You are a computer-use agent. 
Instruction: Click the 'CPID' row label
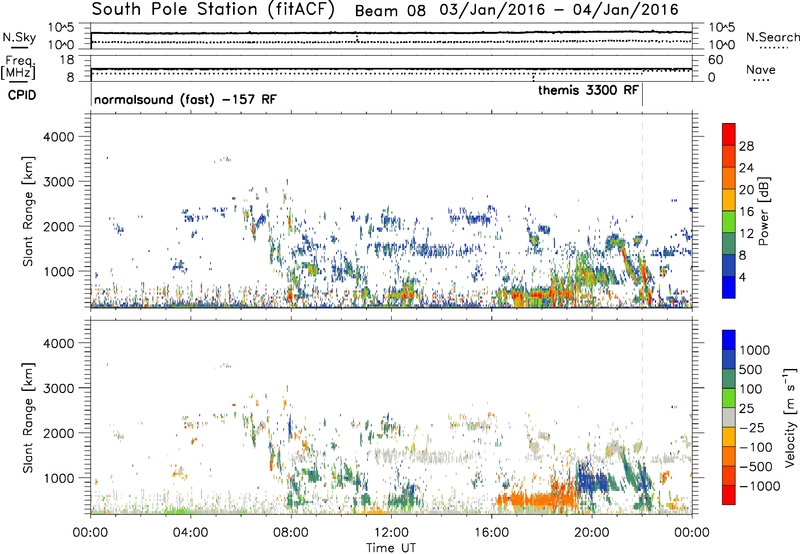(22, 95)
